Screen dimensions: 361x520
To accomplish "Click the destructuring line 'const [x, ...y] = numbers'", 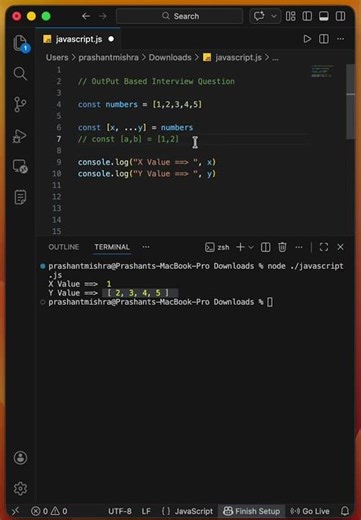I will point(135,127).
